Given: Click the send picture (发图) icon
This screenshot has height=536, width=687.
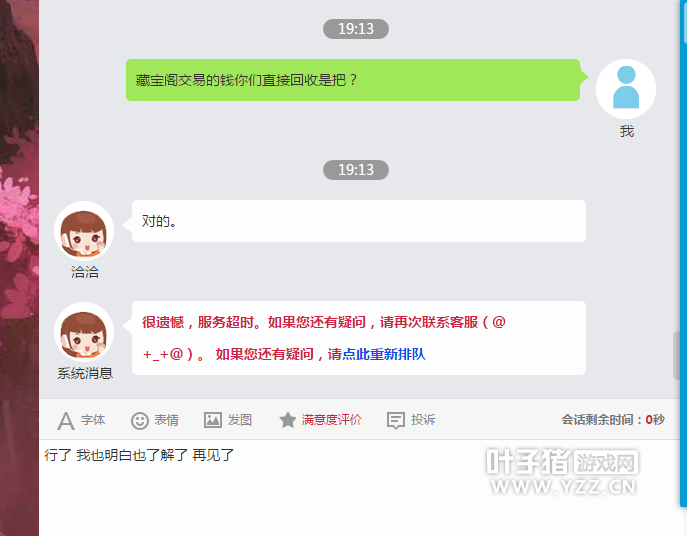Looking at the screenshot, I should pos(213,420).
